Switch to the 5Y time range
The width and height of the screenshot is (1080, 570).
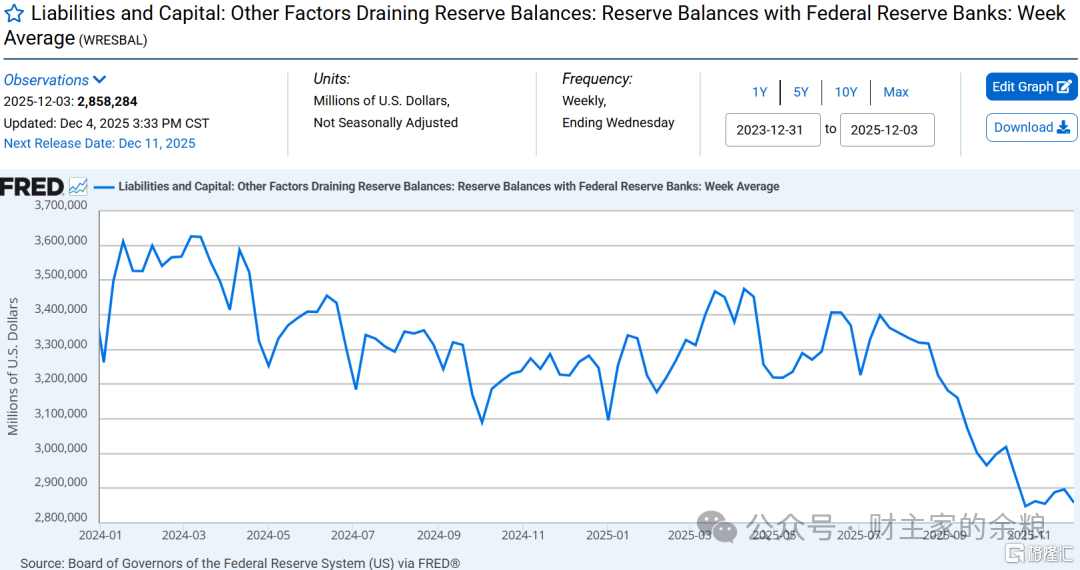point(801,92)
